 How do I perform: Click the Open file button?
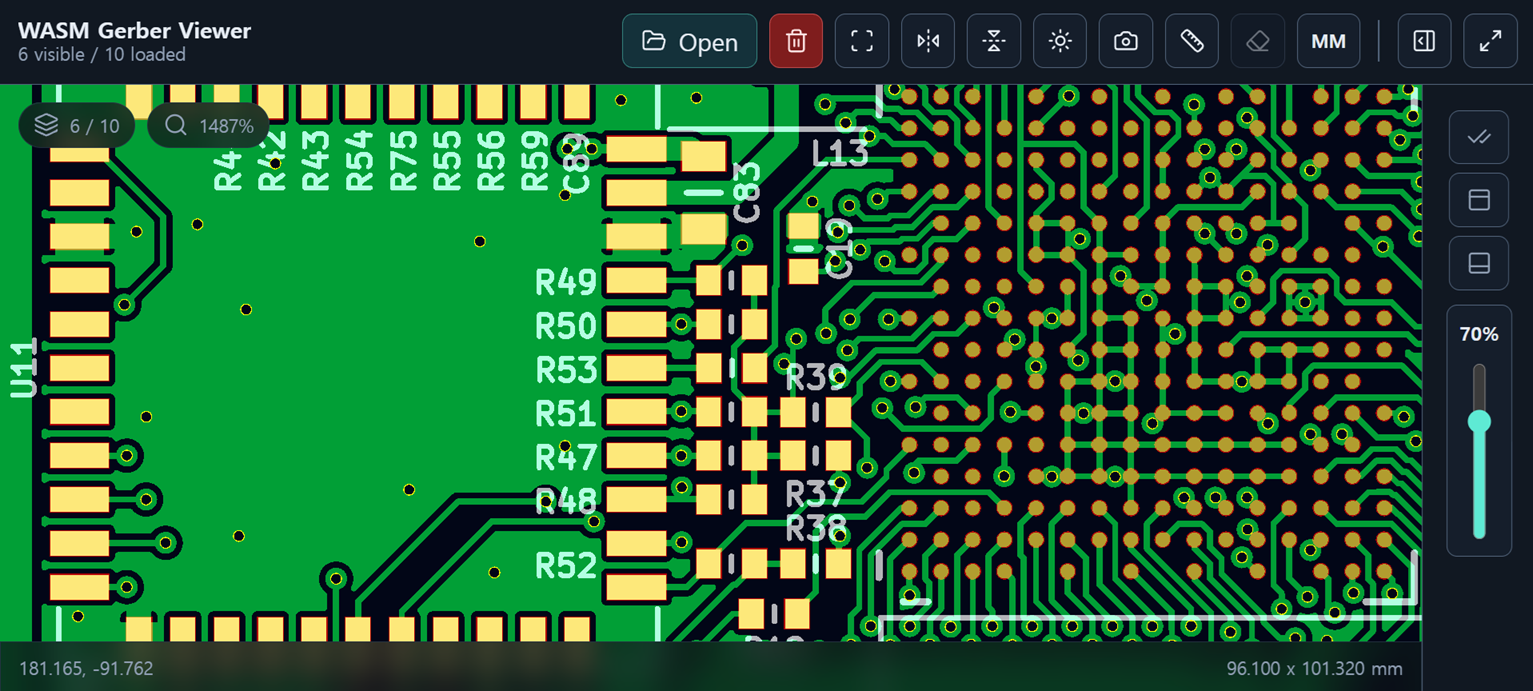689,41
